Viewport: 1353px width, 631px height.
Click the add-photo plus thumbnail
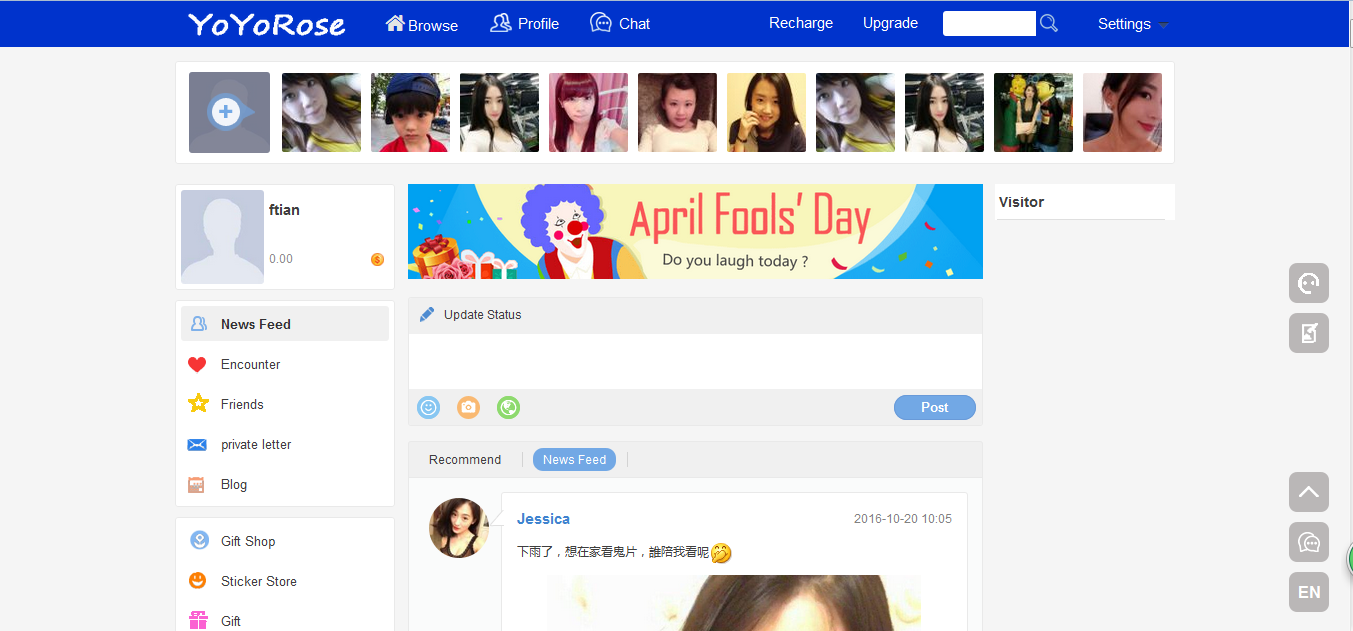point(229,112)
